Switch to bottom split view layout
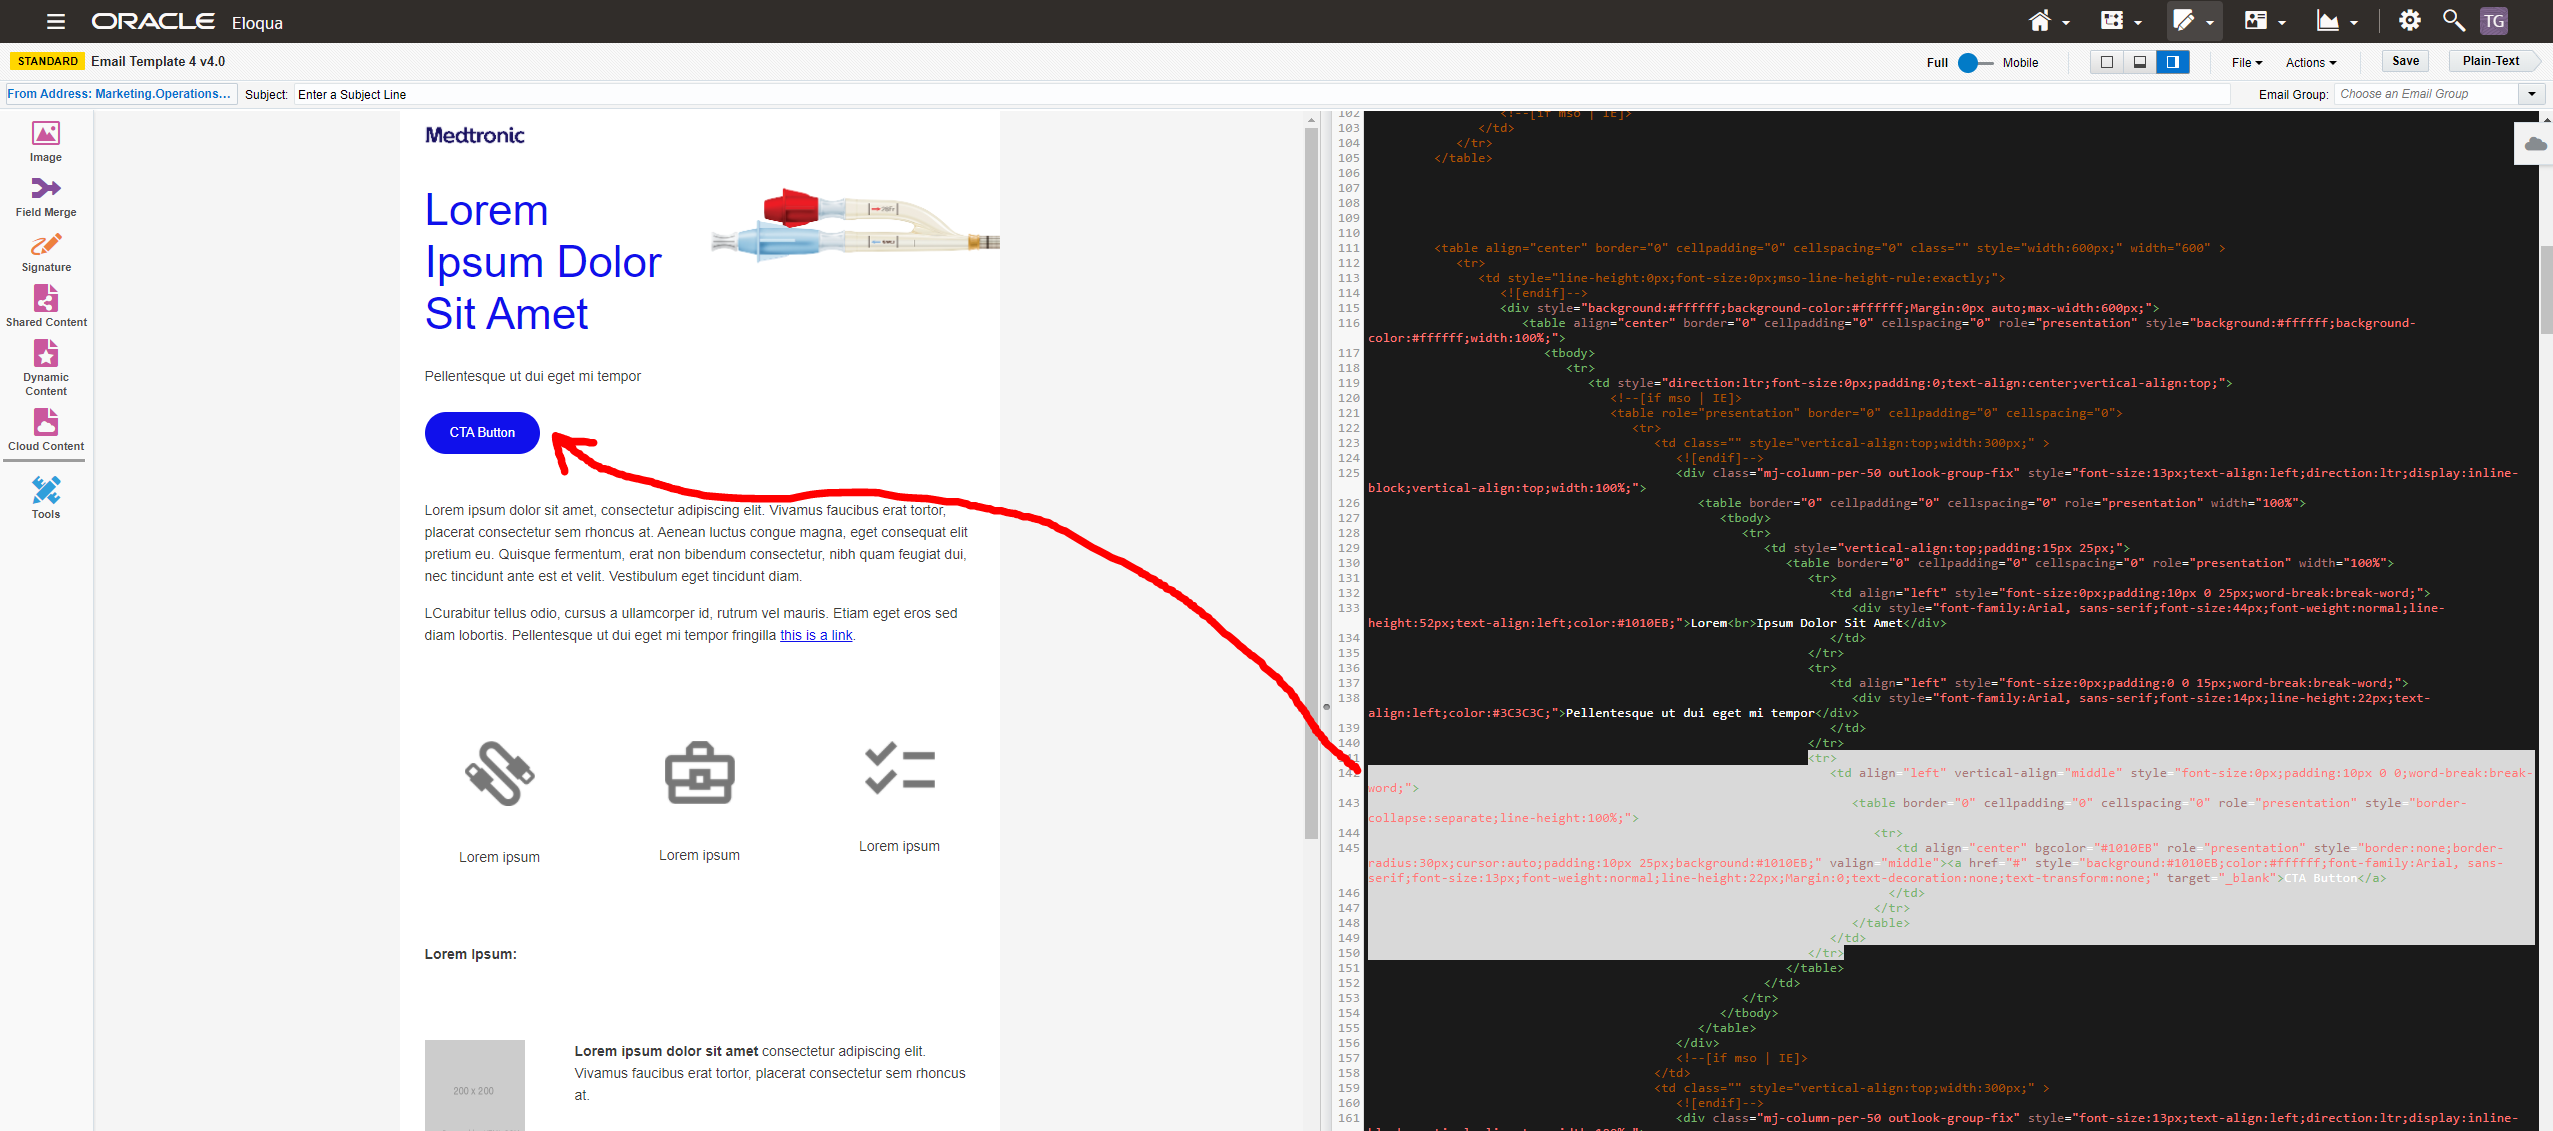The image size is (2553, 1131). coord(2140,62)
